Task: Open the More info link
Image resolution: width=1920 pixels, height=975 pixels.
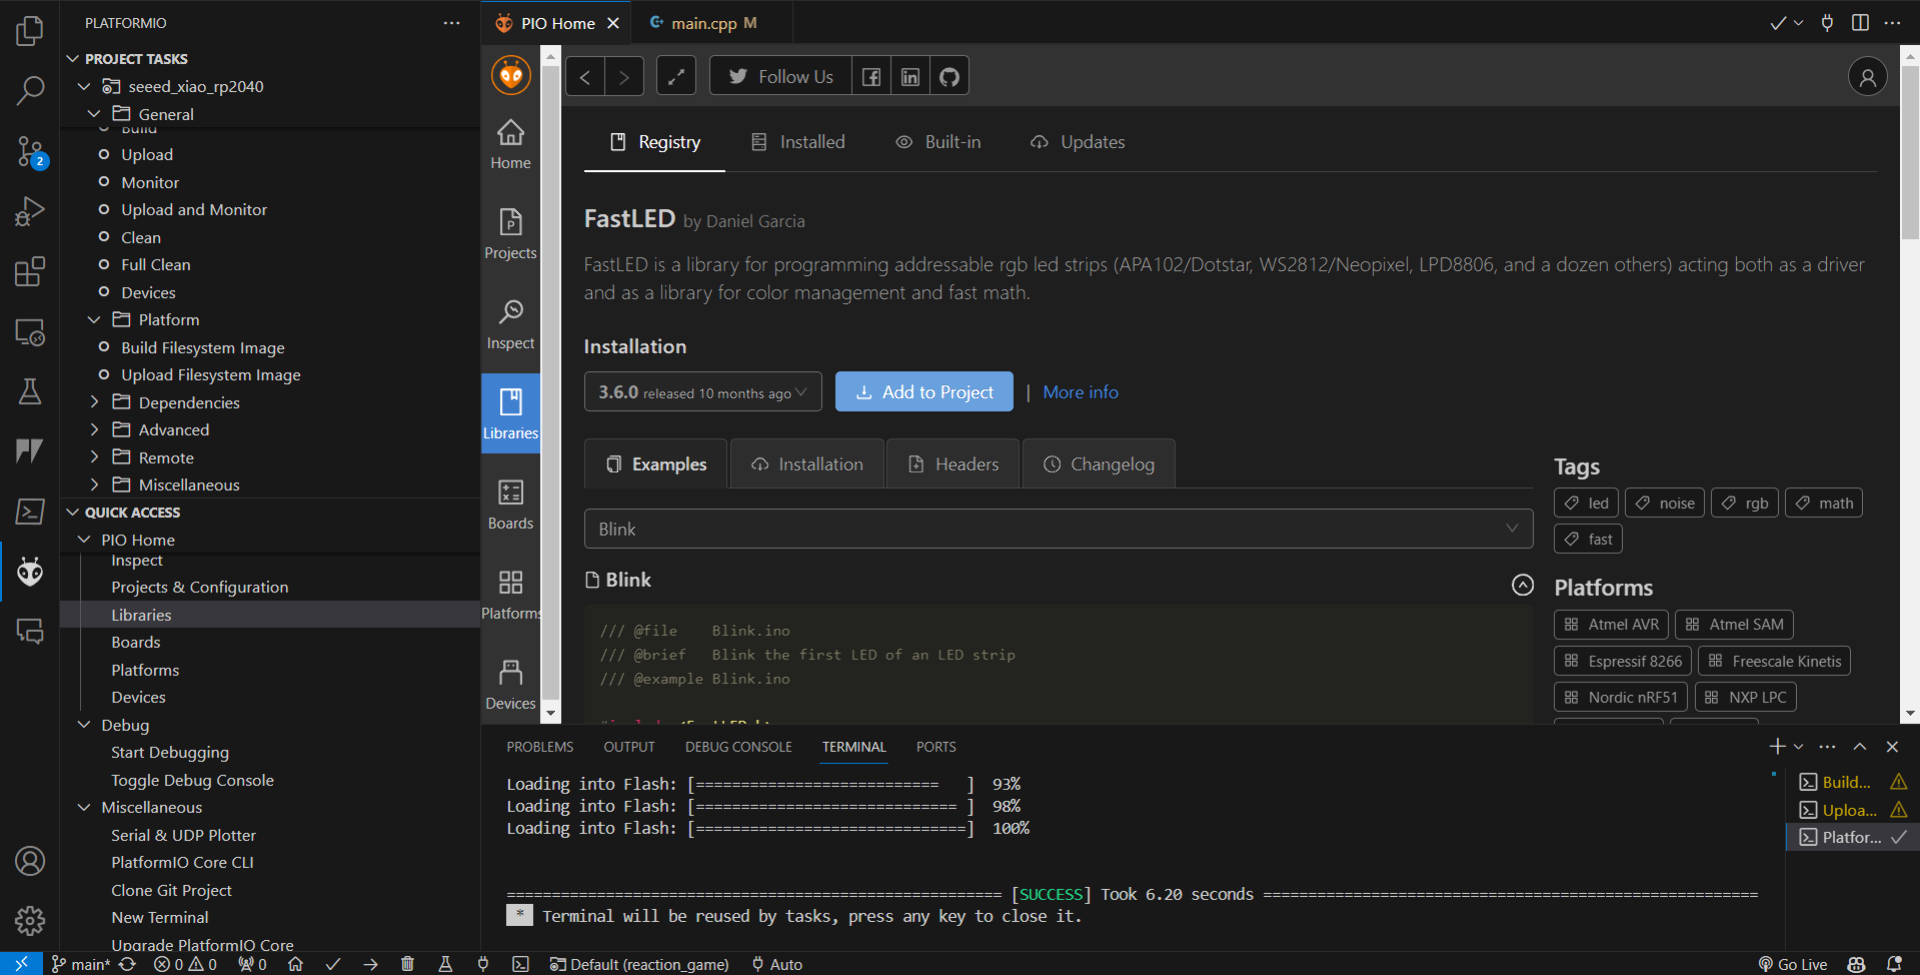Action: coord(1080,392)
